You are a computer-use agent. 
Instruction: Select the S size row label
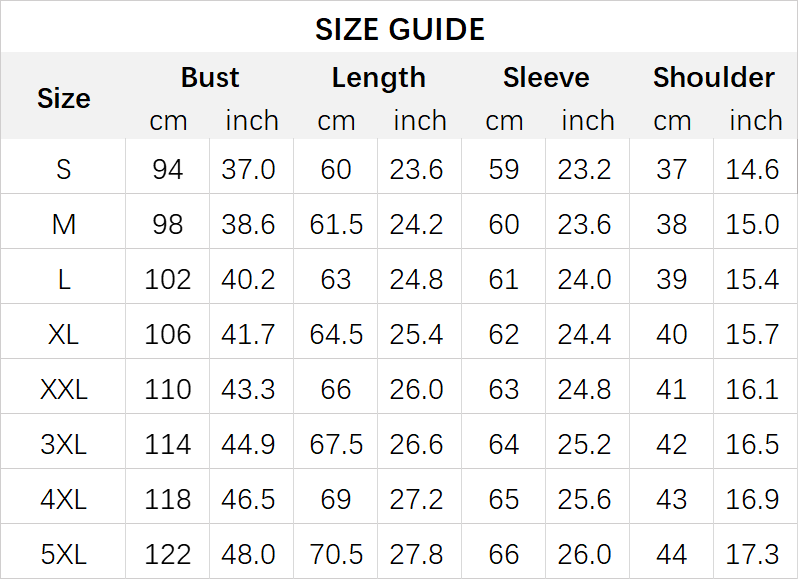point(63,169)
